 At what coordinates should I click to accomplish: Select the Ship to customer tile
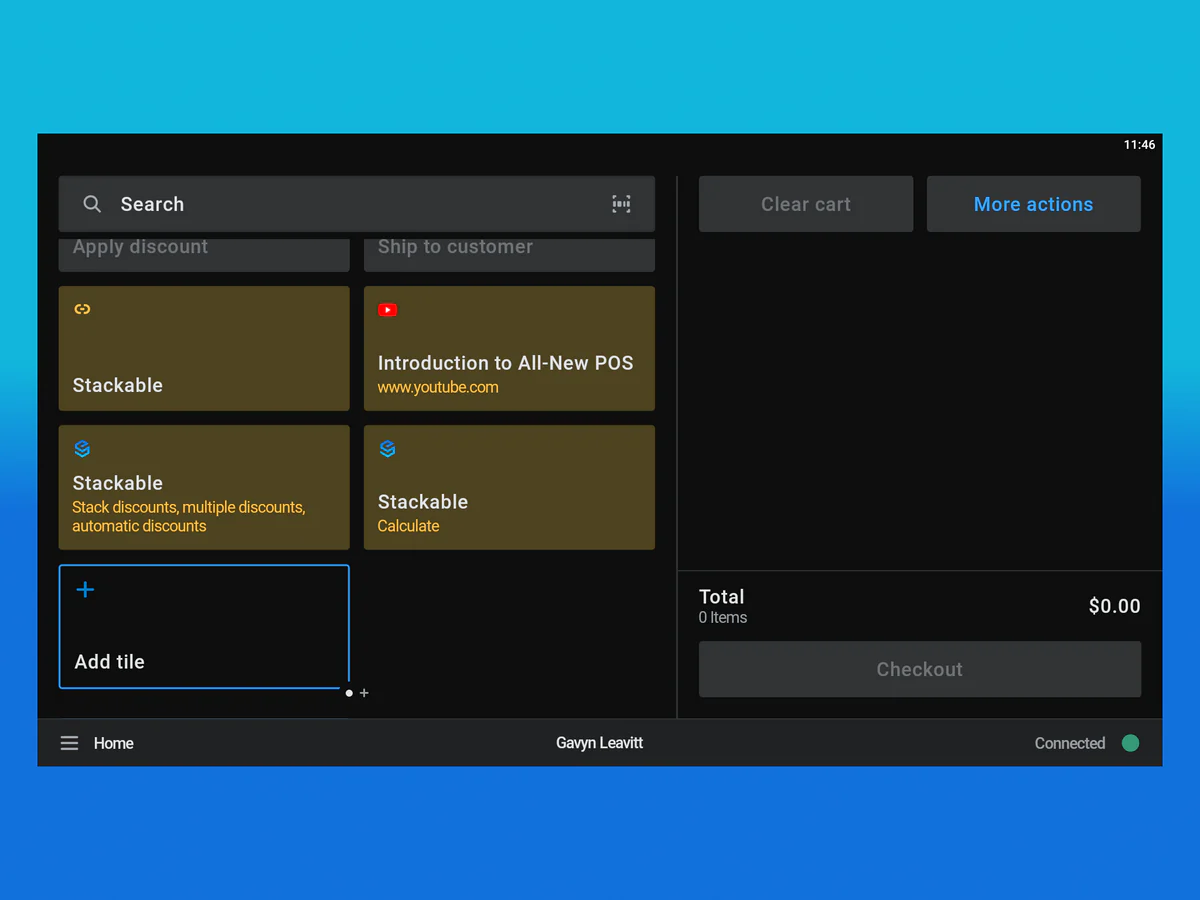pos(509,253)
